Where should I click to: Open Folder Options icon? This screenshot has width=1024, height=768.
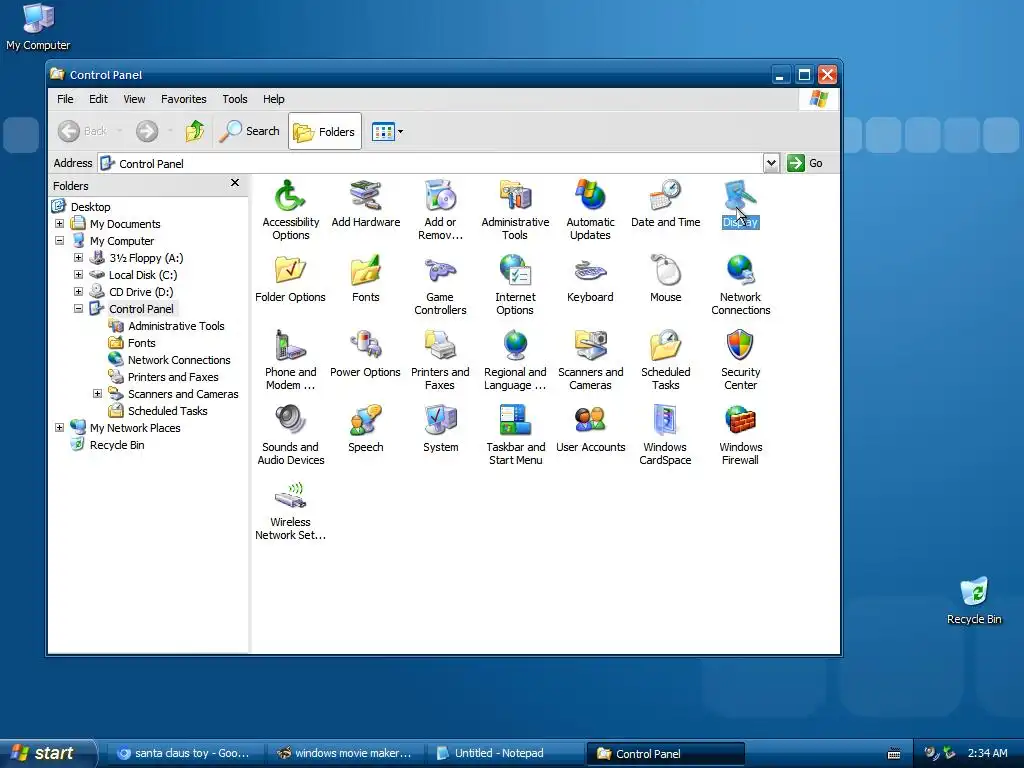tap(291, 279)
